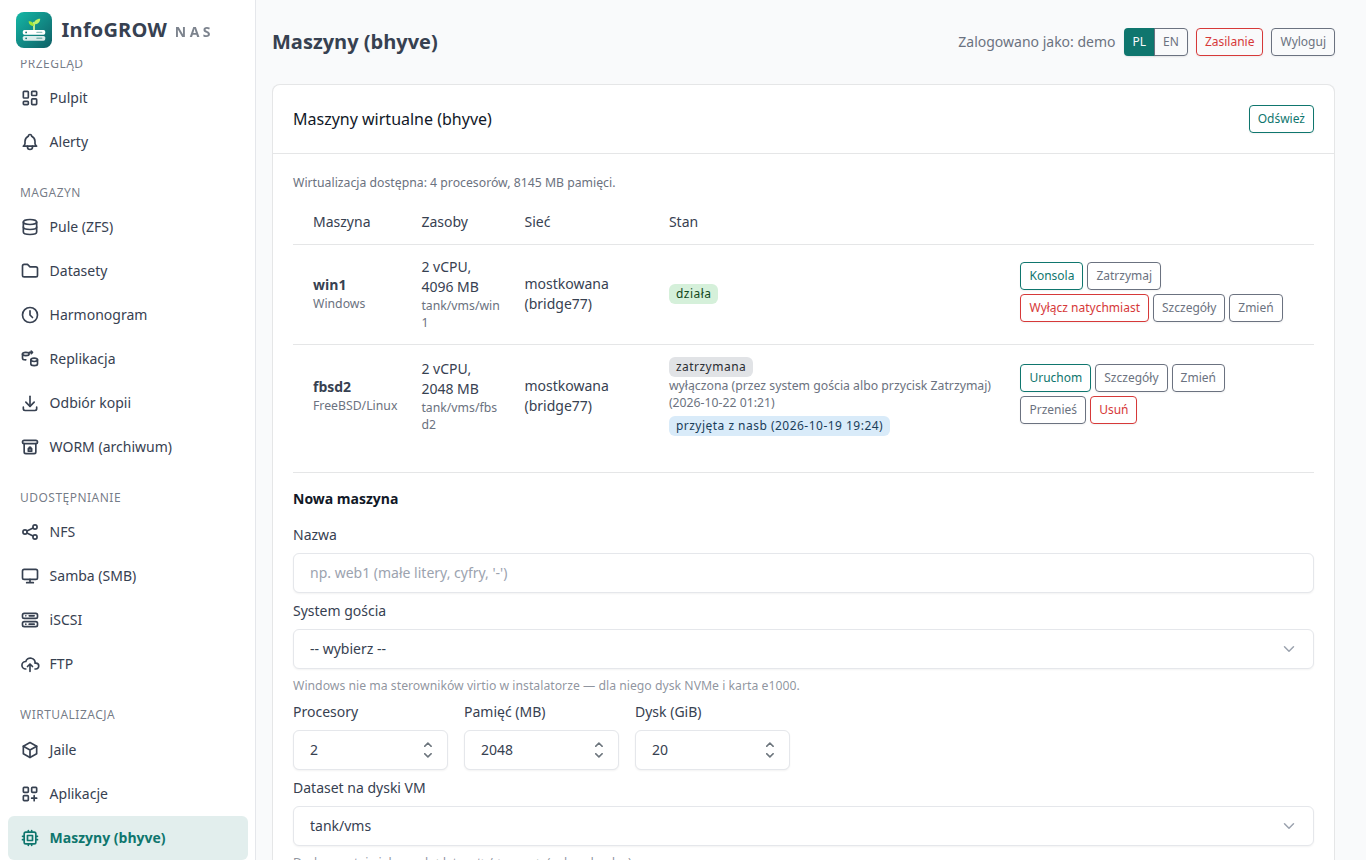Open Pulpit dashboard icon in sidebar
The image size is (1366, 860).
pyautogui.click(x=30, y=98)
